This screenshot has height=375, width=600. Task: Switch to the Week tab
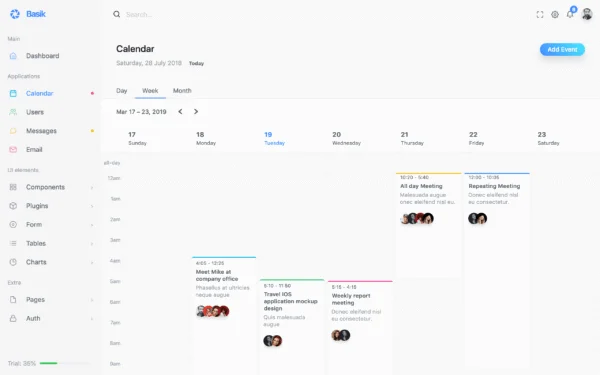(150, 91)
